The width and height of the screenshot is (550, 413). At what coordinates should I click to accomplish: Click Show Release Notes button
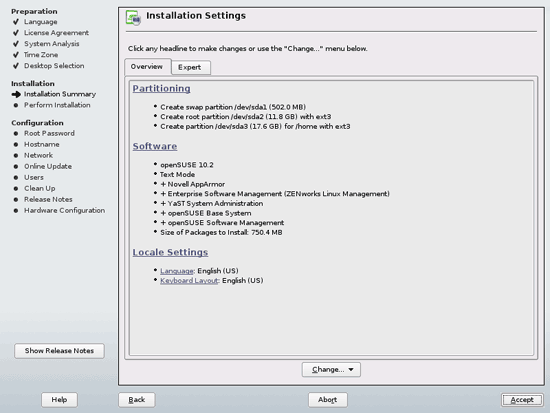(59, 351)
